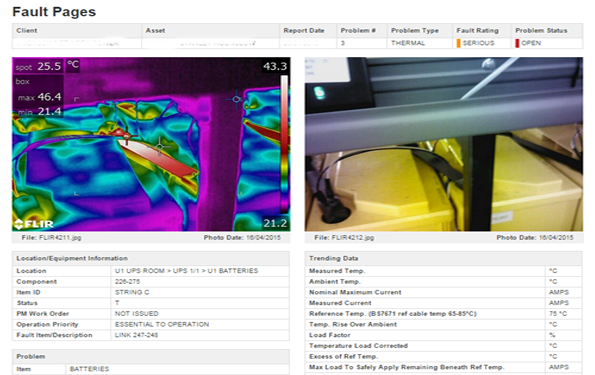Click the Measured Current row label

pos(340,303)
